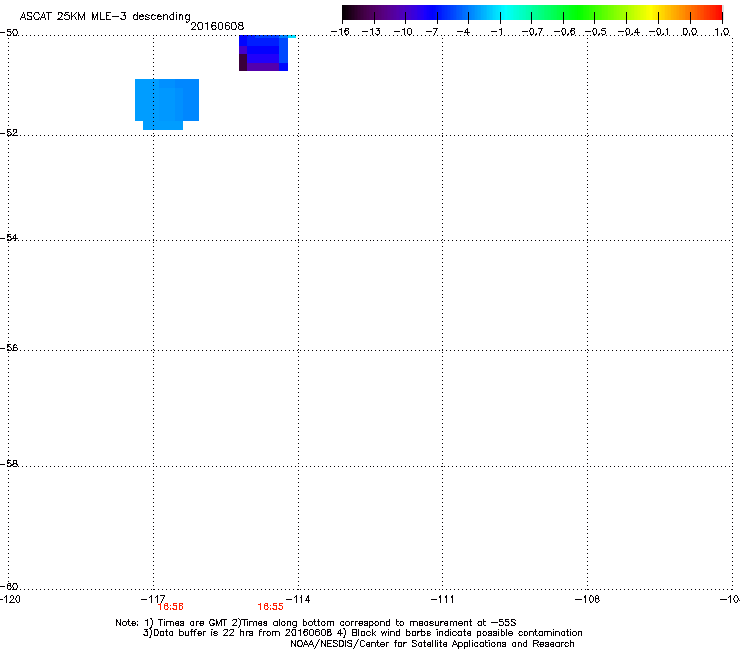Click the red 18:56 pass time
This screenshot has width=740, height=650.
170,607
